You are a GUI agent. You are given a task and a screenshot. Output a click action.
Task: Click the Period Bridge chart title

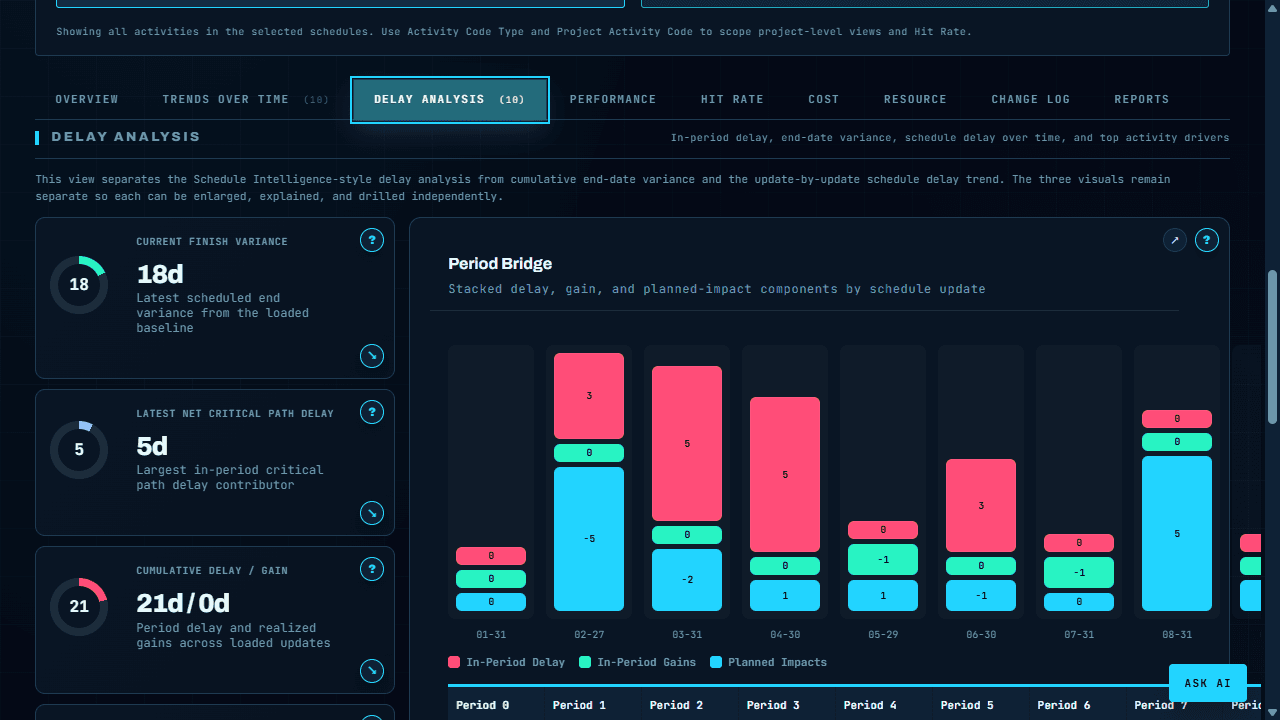500,264
